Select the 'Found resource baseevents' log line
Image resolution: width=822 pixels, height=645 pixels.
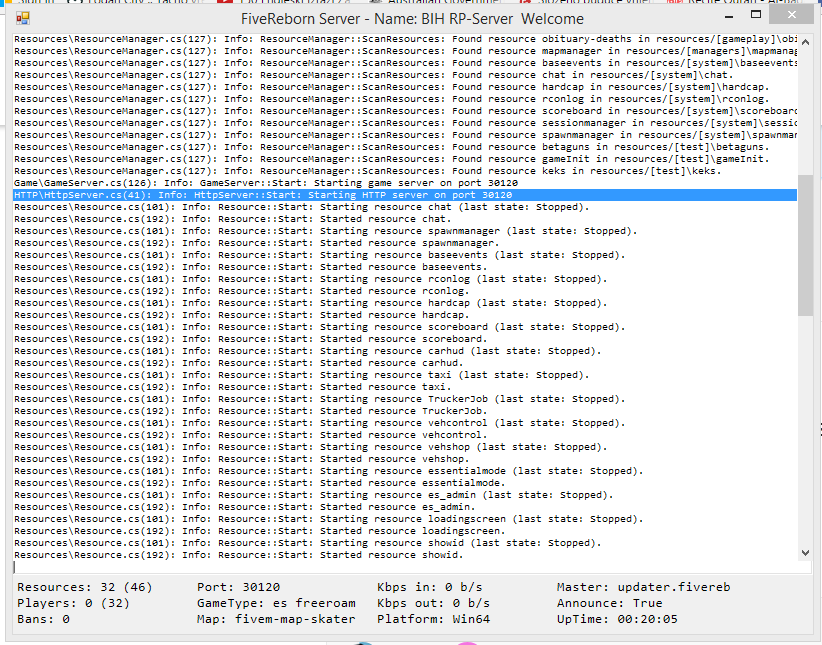[405, 63]
